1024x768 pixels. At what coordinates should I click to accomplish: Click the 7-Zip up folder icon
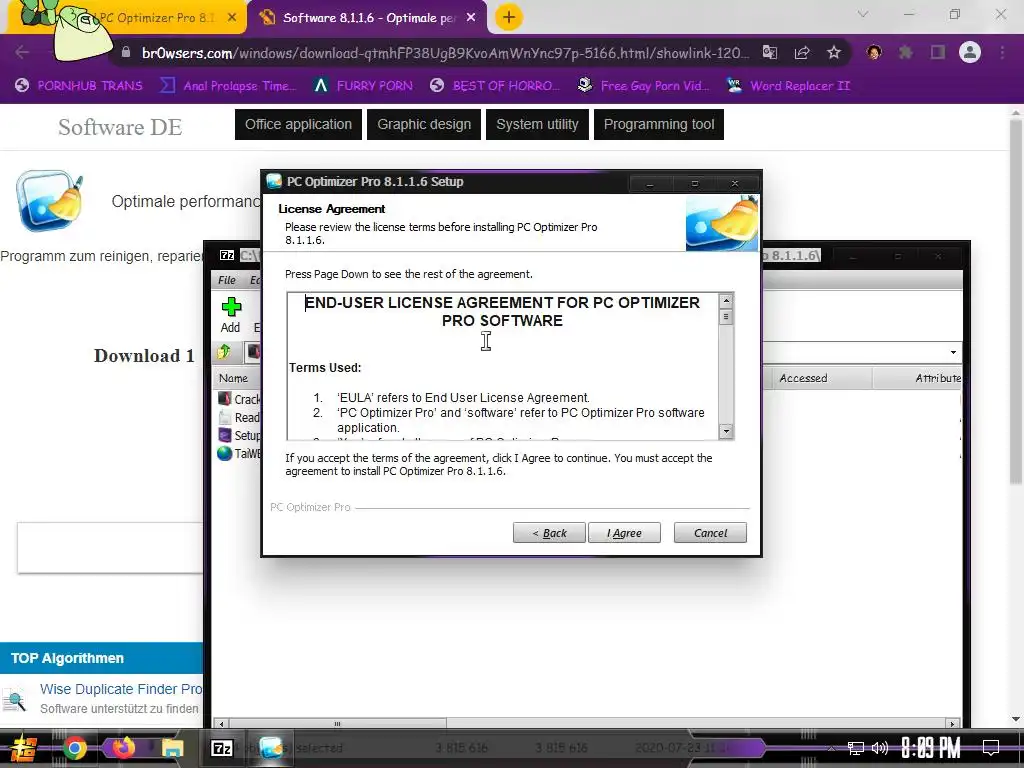[x=224, y=352]
